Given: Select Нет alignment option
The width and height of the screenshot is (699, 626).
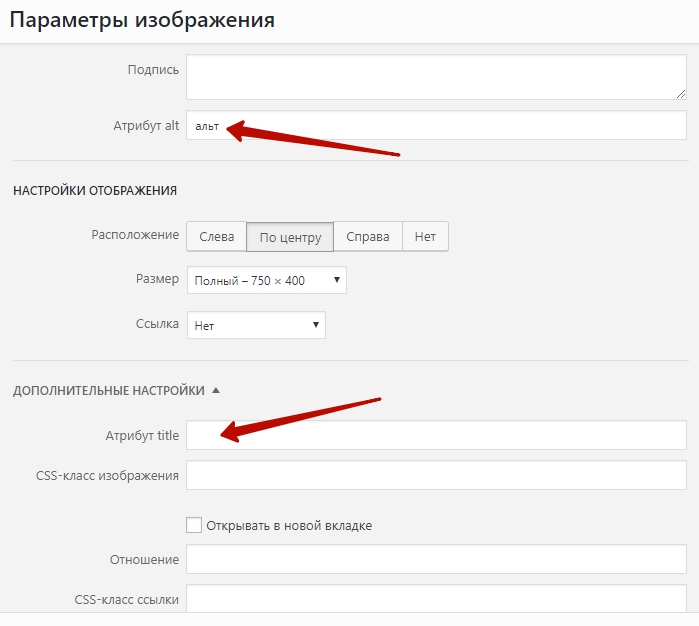Looking at the screenshot, I should pos(425,237).
